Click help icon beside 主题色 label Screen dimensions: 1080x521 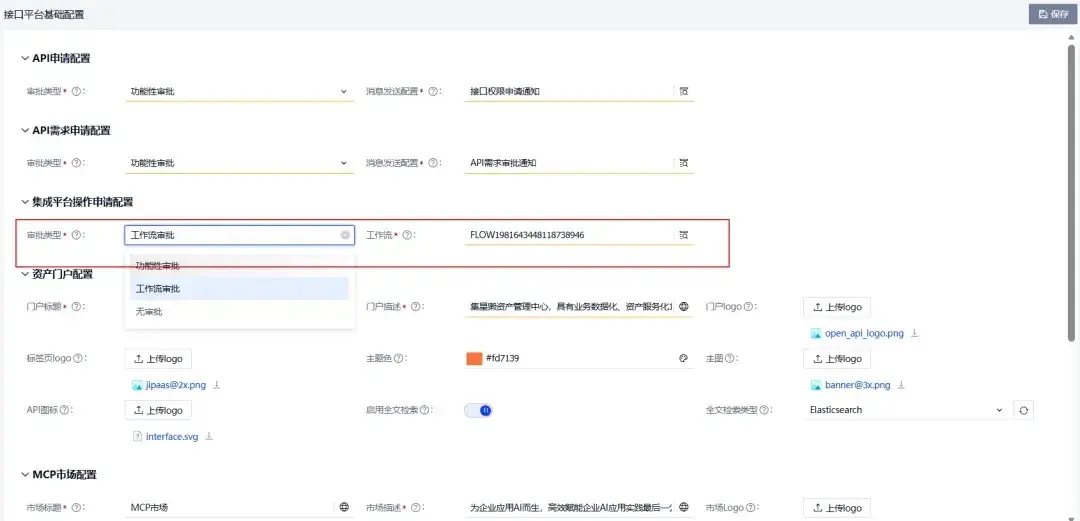click(x=398, y=358)
